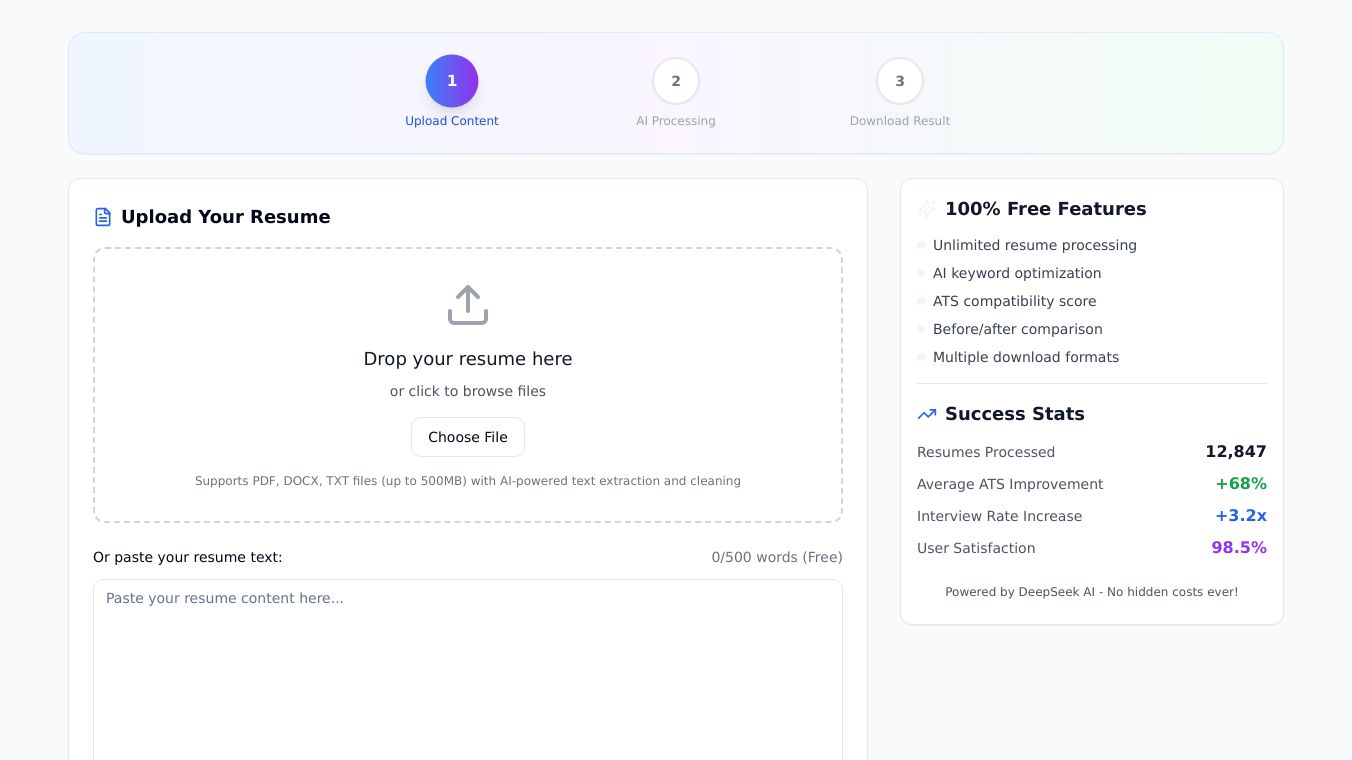The image size is (1352, 760).
Task: Click the 12,847 Resumes Processed value
Action: tap(1235, 452)
